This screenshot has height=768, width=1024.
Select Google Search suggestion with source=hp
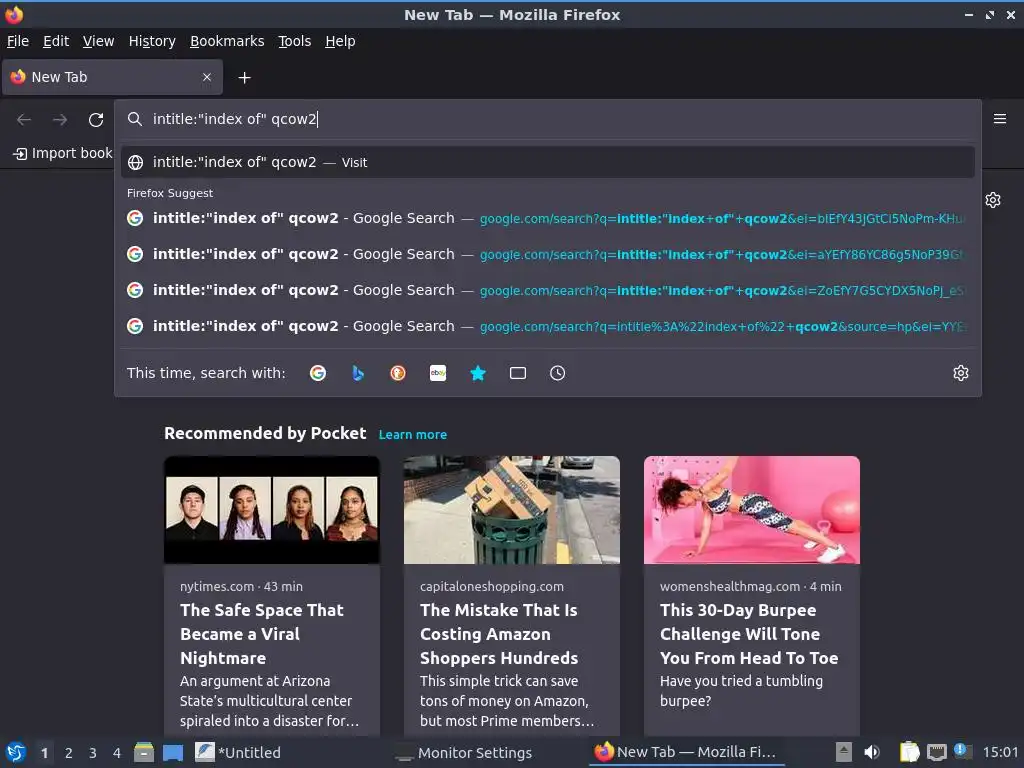547,326
